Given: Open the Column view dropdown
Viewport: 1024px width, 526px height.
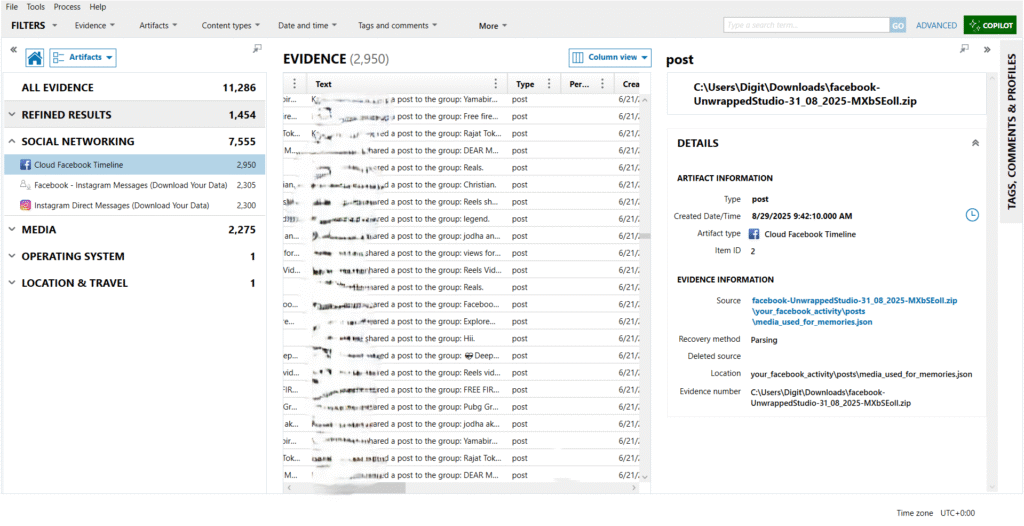Looking at the screenshot, I should [610, 58].
